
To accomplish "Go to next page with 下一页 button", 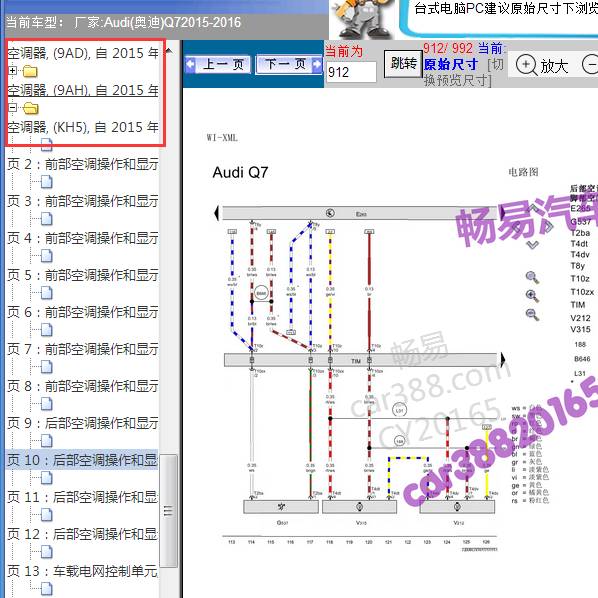I will click(x=289, y=64).
